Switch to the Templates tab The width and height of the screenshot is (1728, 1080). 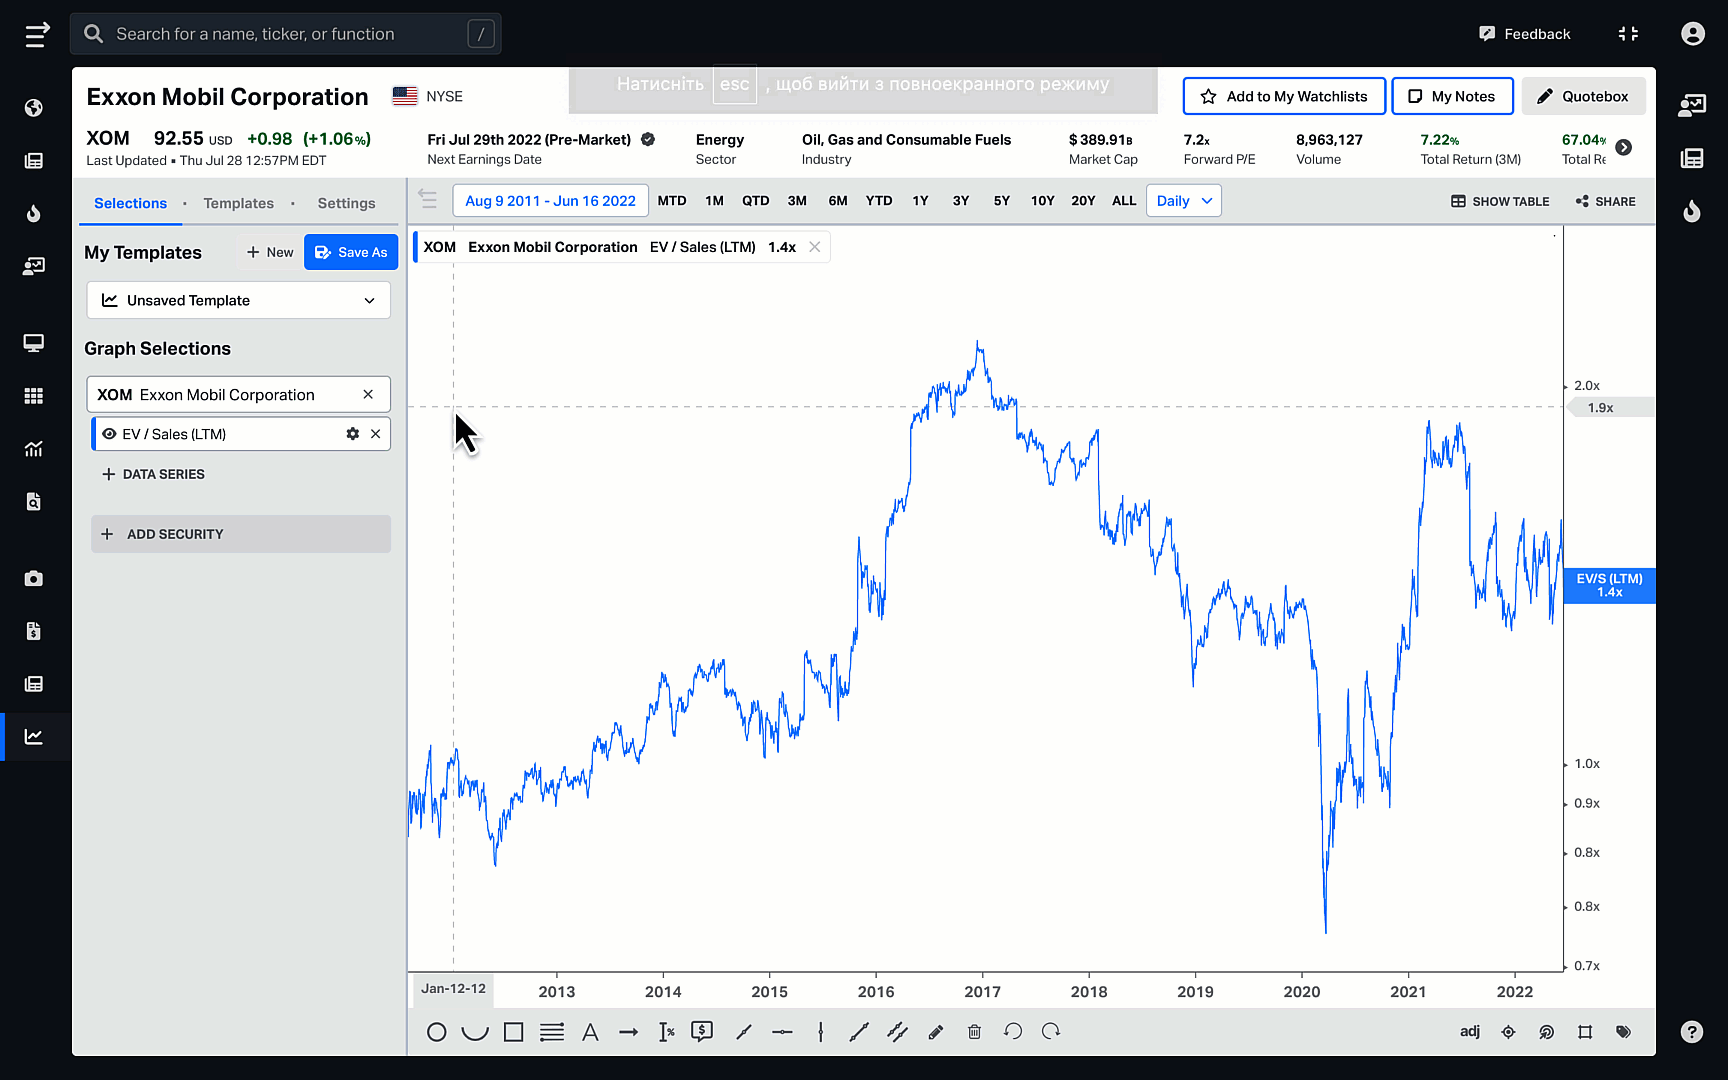click(x=238, y=203)
